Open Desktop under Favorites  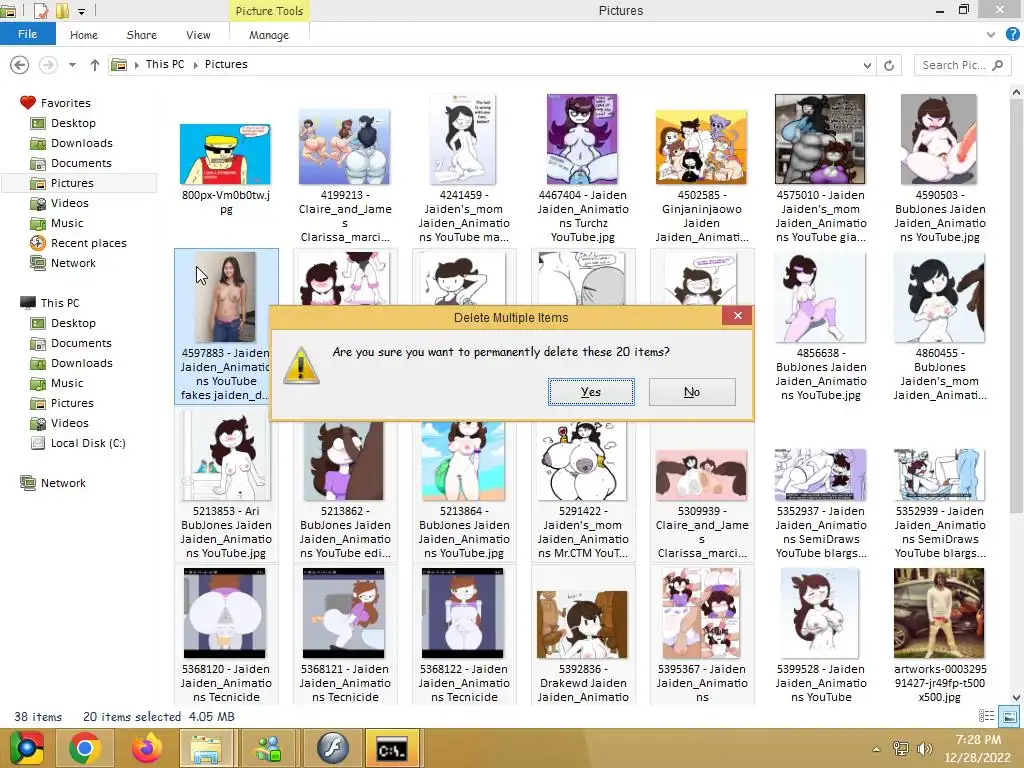tap(73, 123)
